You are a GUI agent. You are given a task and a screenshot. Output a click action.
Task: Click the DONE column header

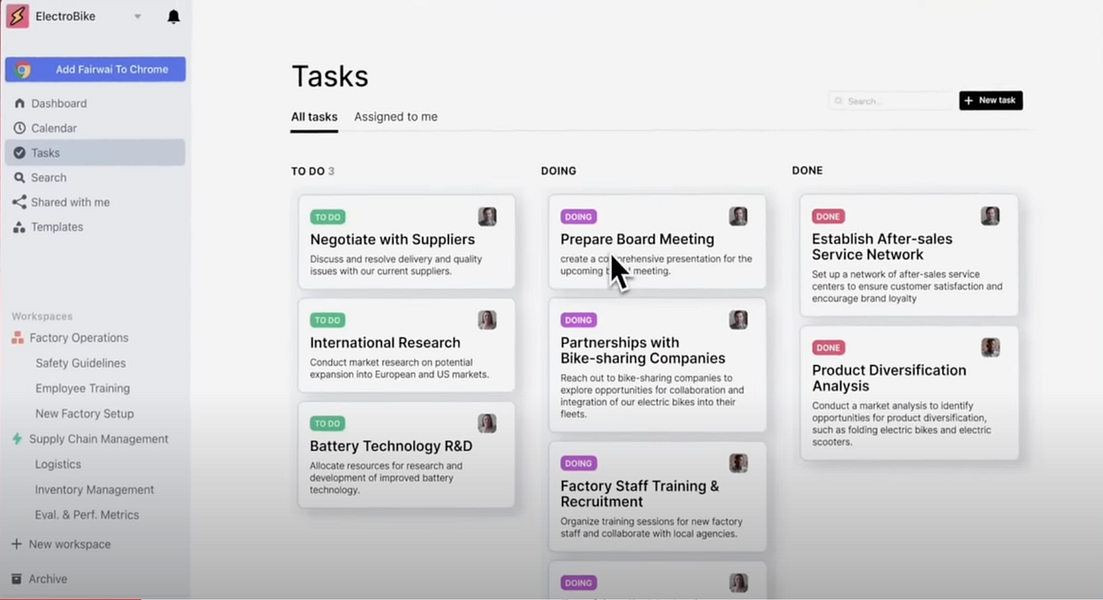[808, 170]
